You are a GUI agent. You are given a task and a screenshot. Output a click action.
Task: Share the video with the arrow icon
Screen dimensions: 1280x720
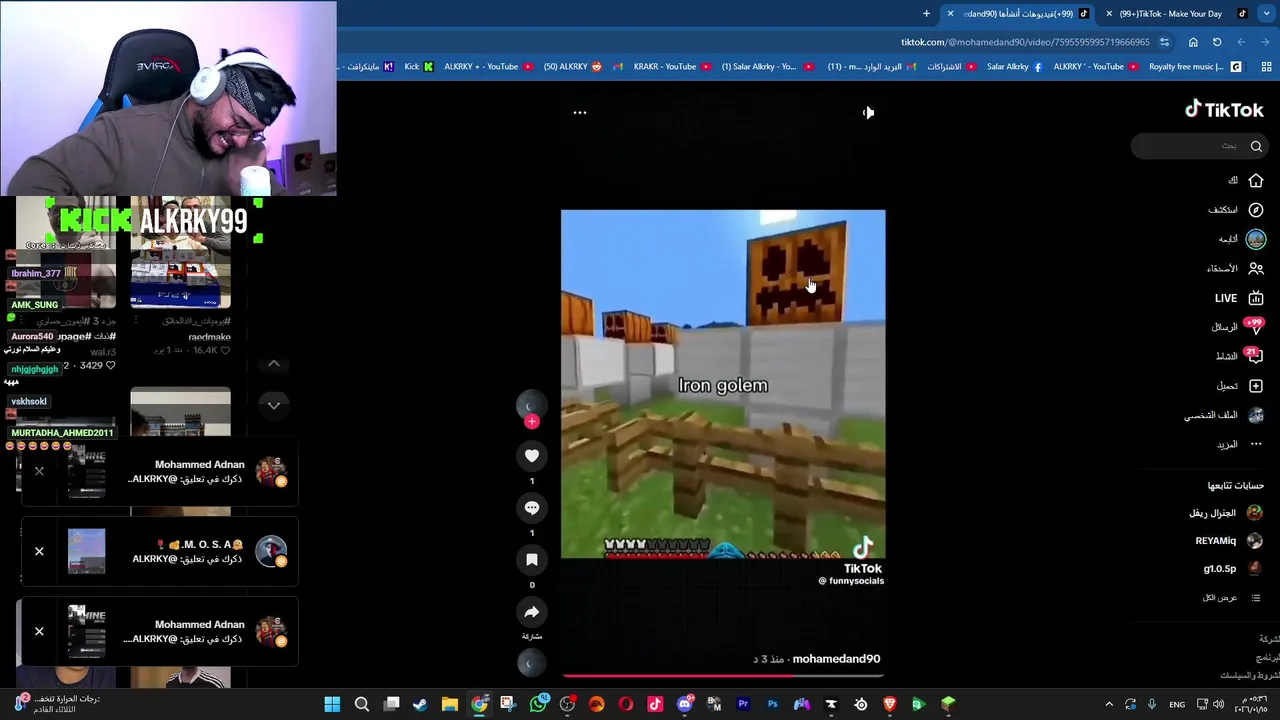pos(532,612)
